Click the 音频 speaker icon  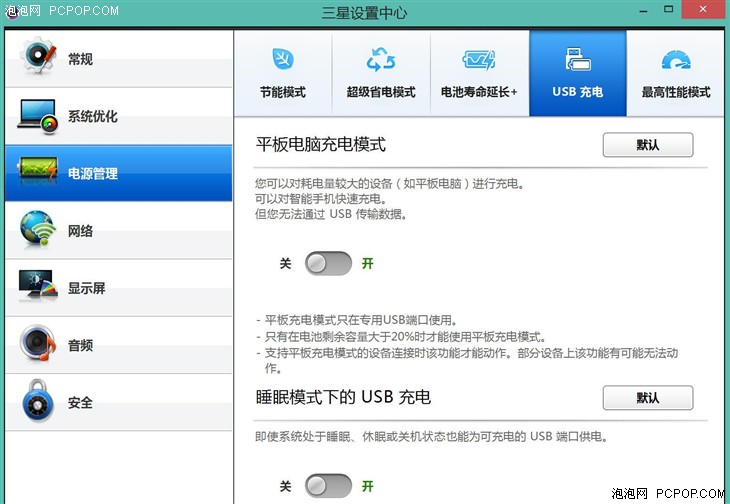click(x=37, y=343)
